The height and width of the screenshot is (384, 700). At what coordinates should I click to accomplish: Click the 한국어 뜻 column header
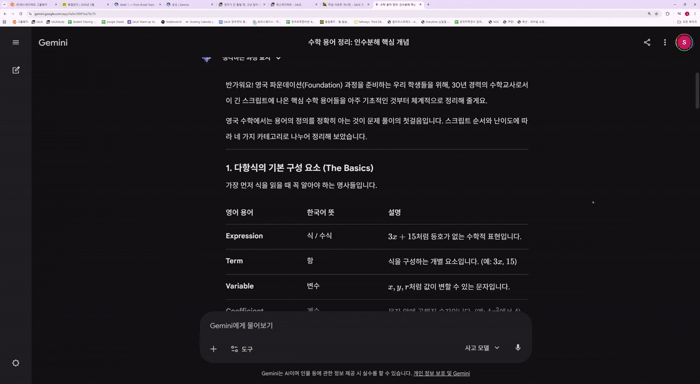[321, 213]
